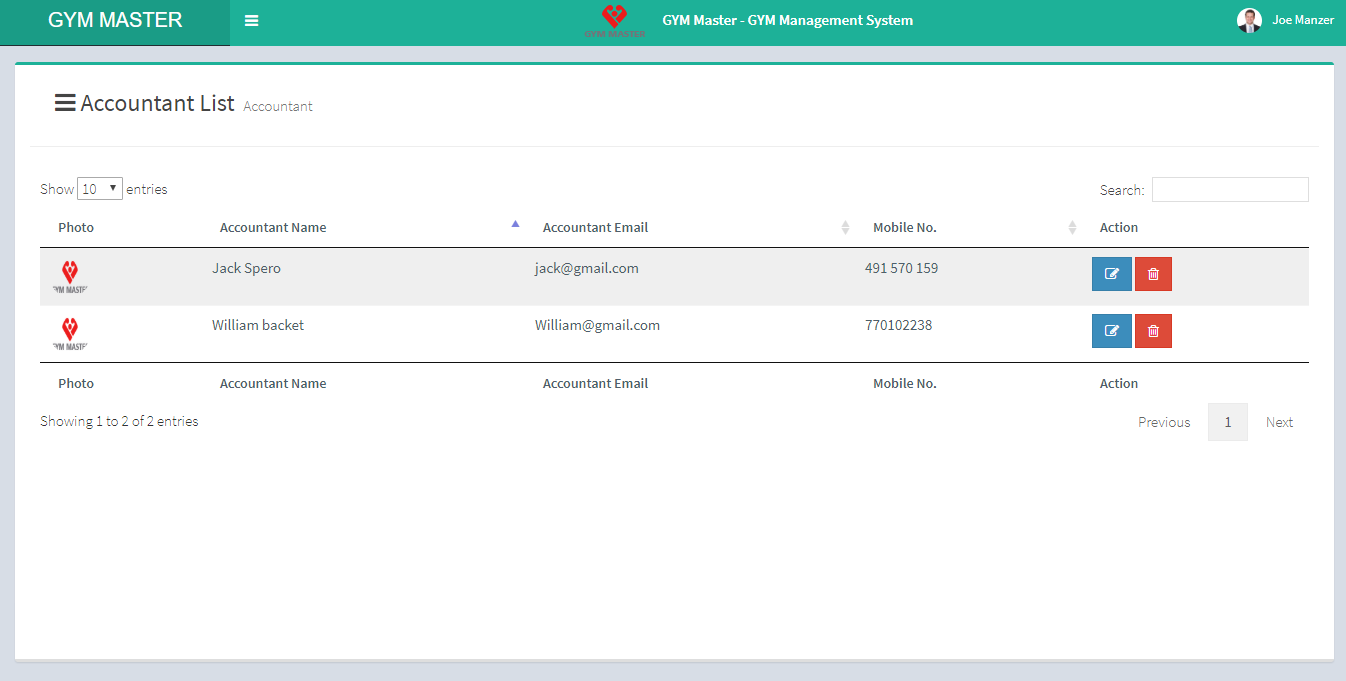The height and width of the screenshot is (681, 1346).
Task: Delete William backet's accountant record
Action: tap(1153, 331)
